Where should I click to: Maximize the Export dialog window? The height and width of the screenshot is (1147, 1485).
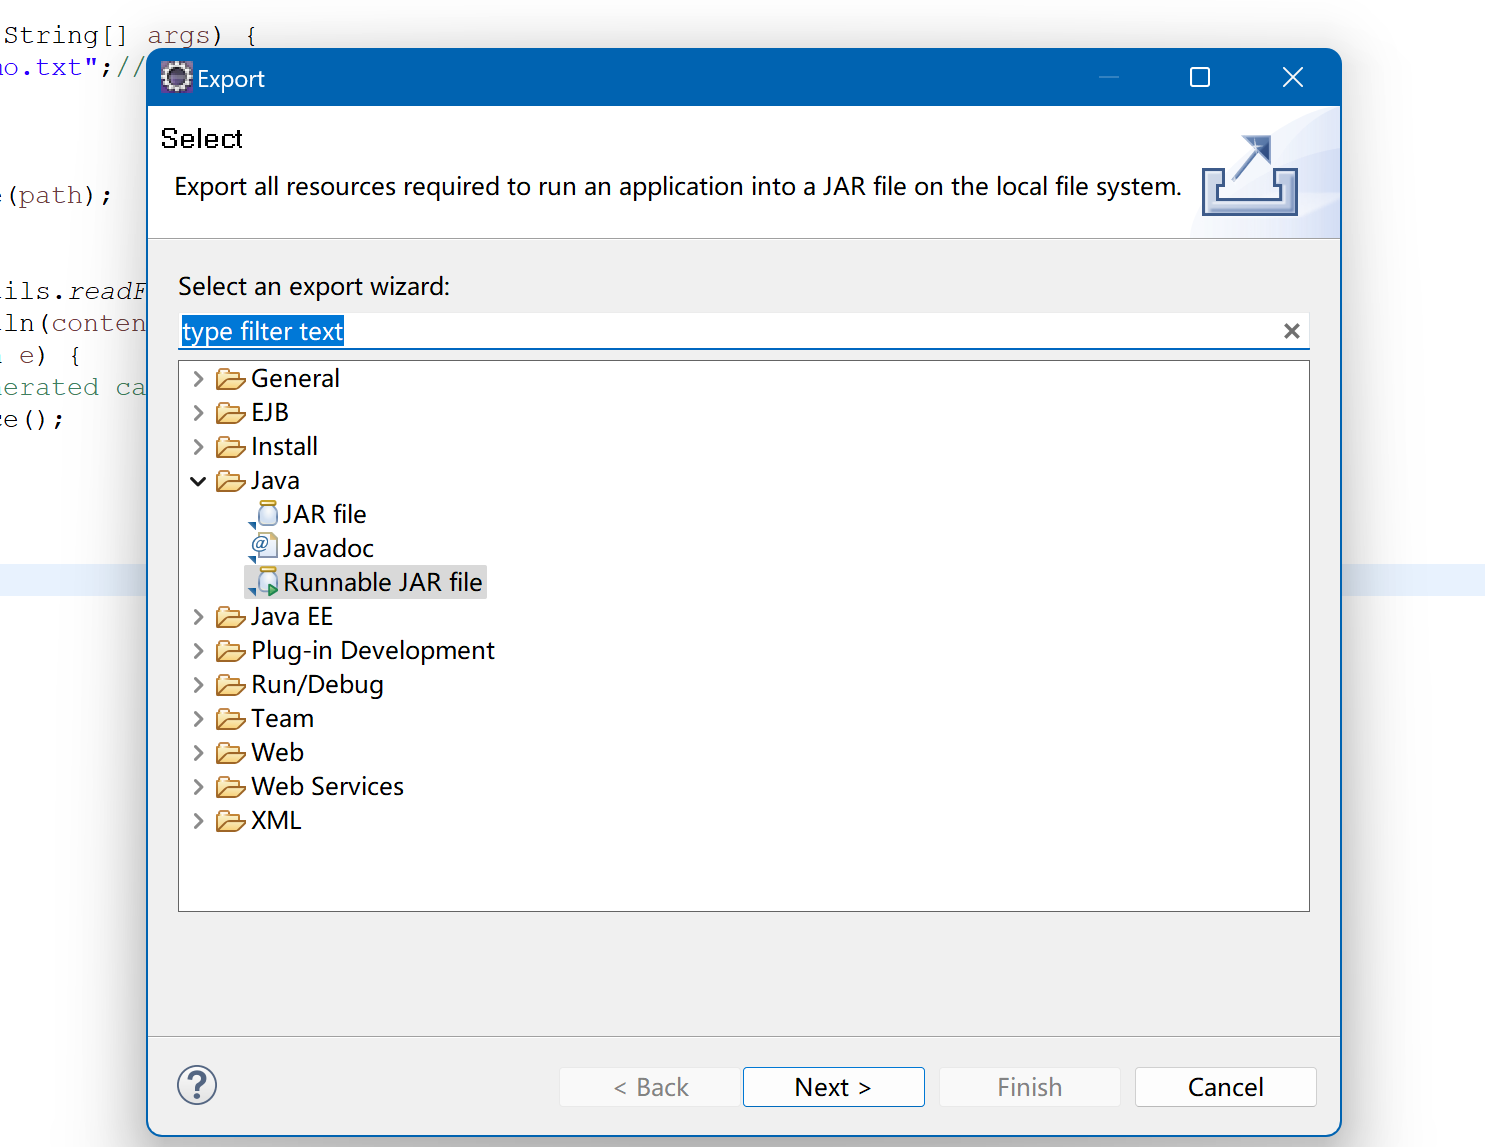[1200, 77]
